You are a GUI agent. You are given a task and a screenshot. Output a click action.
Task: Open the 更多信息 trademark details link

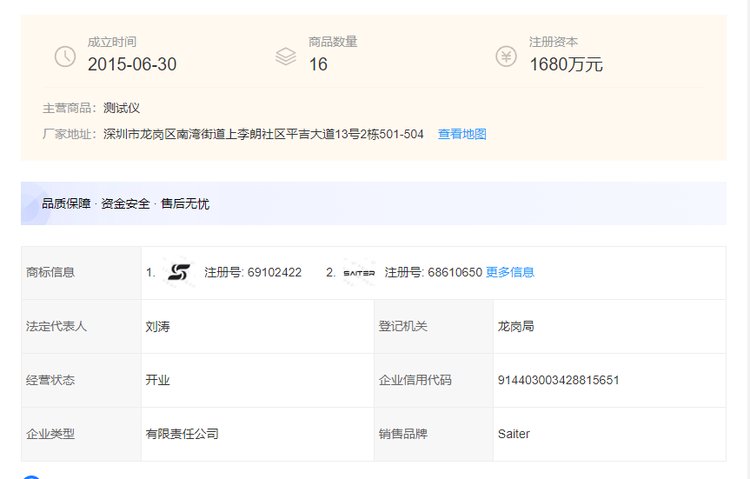click(510, 272)
